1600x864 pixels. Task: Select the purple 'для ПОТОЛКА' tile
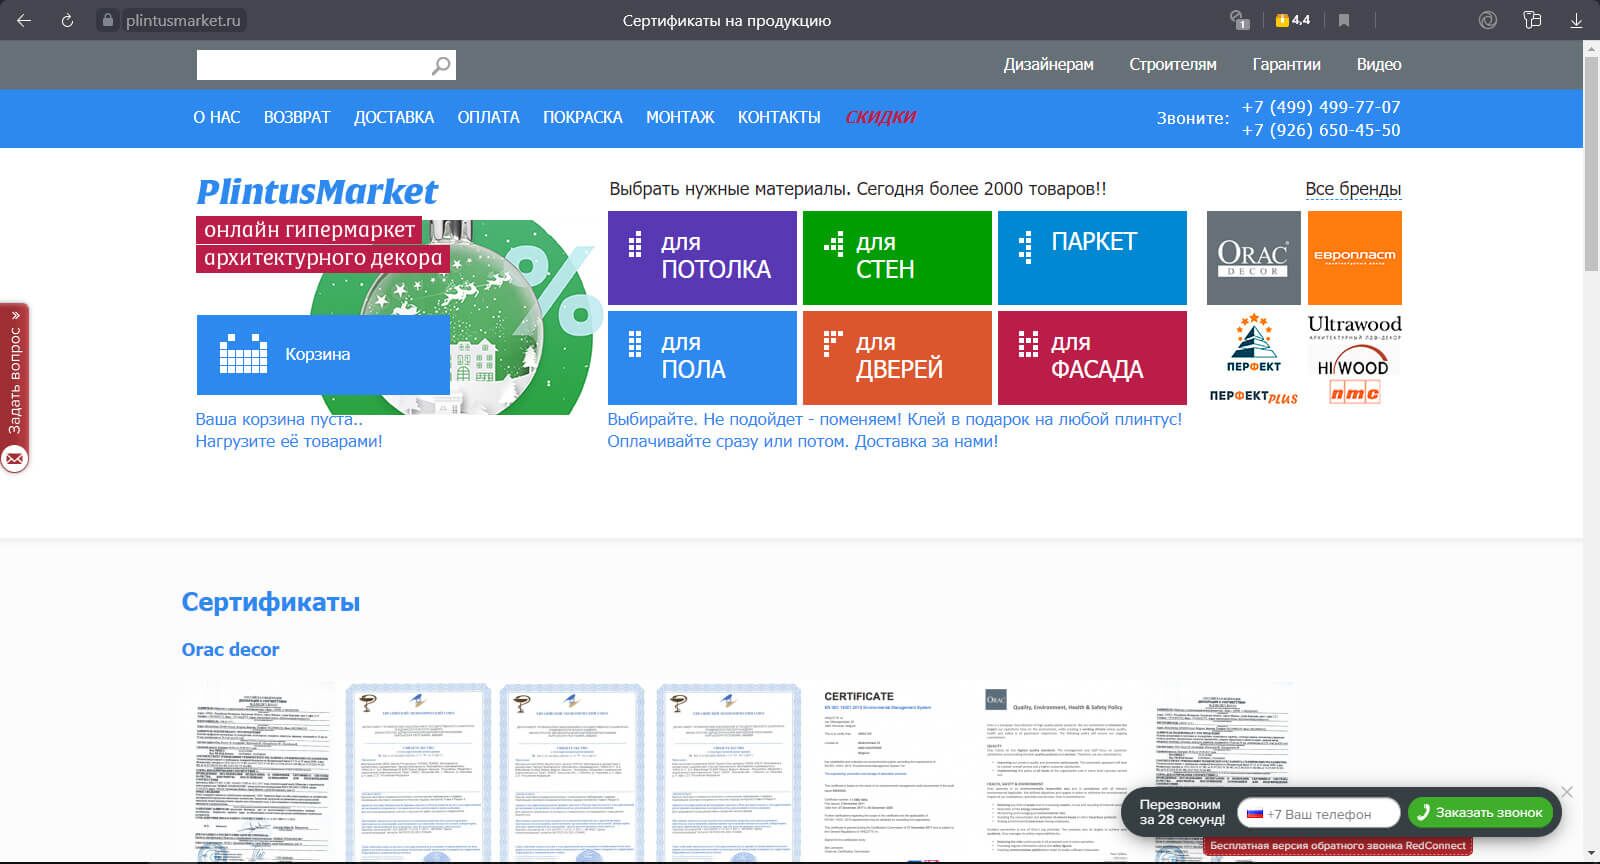point(702,257)
